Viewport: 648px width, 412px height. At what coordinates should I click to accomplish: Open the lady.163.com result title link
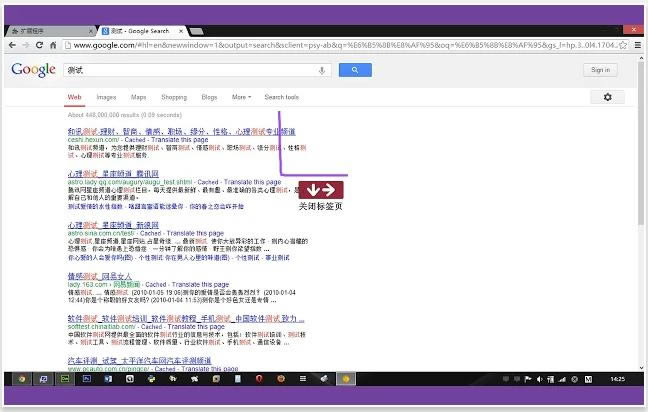(100, 276)
